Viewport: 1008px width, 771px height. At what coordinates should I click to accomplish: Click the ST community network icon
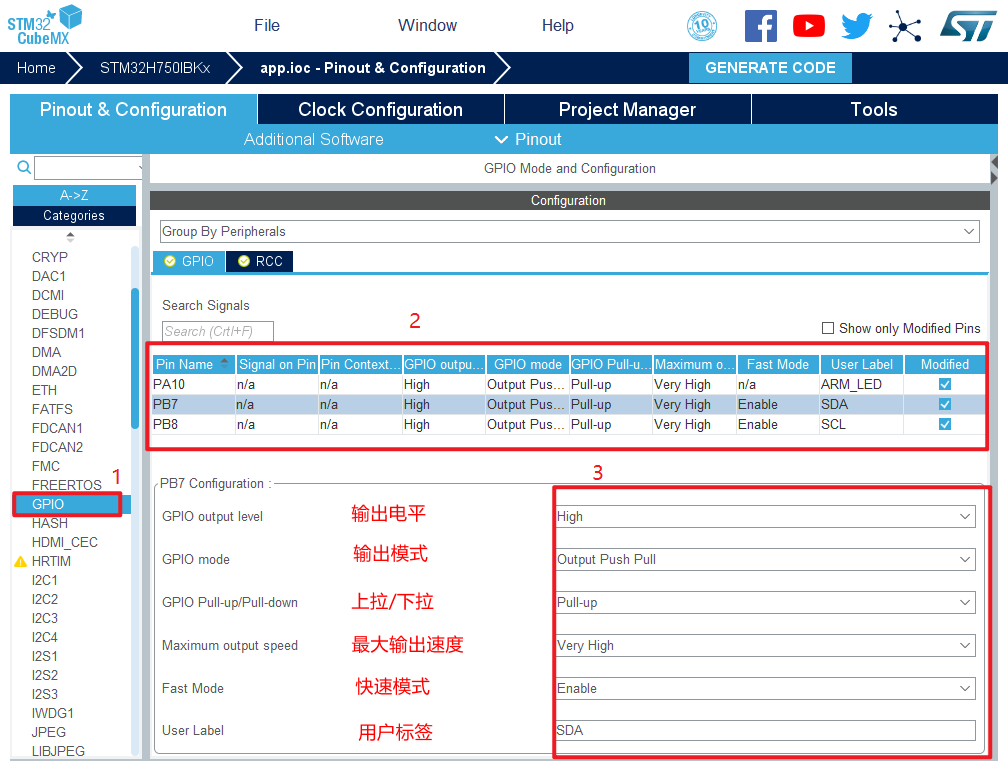(x=905, y=26)
